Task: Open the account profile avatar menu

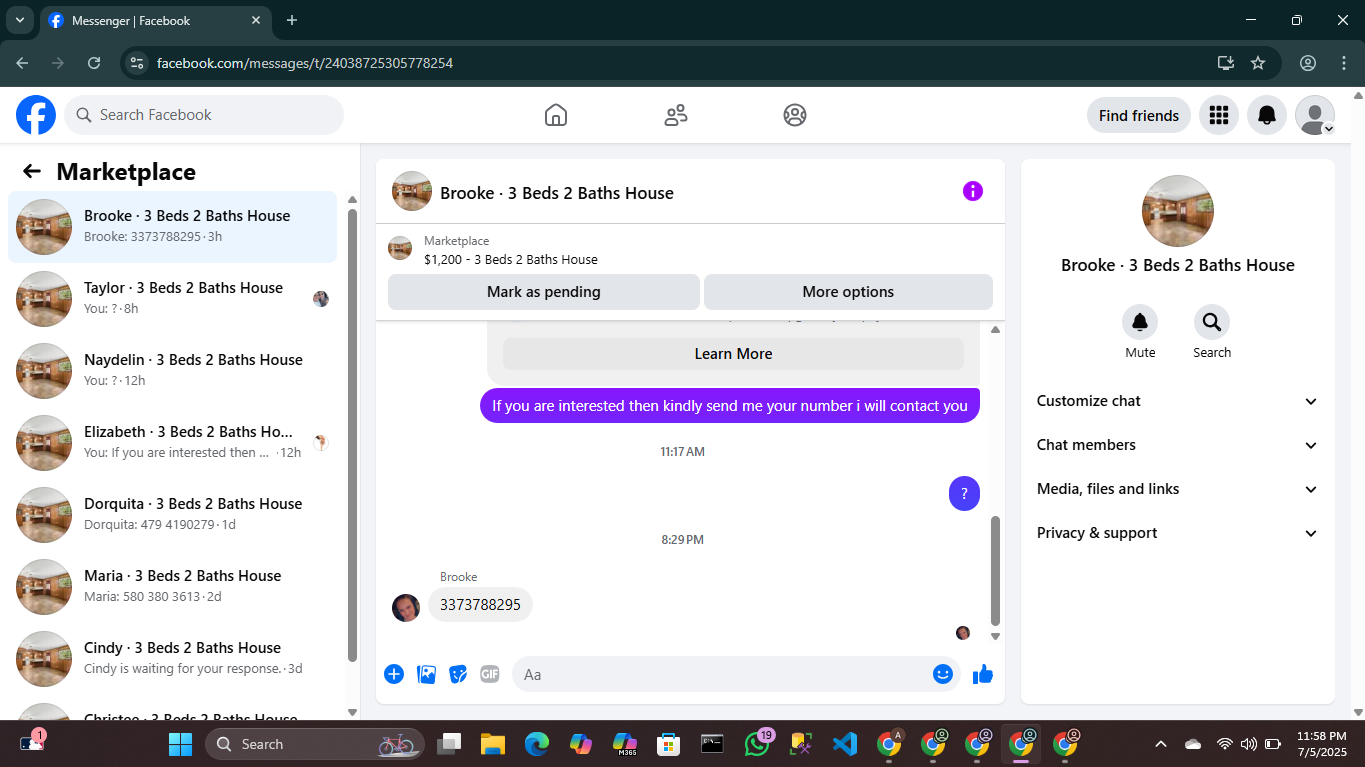Action: [1315, 115]
